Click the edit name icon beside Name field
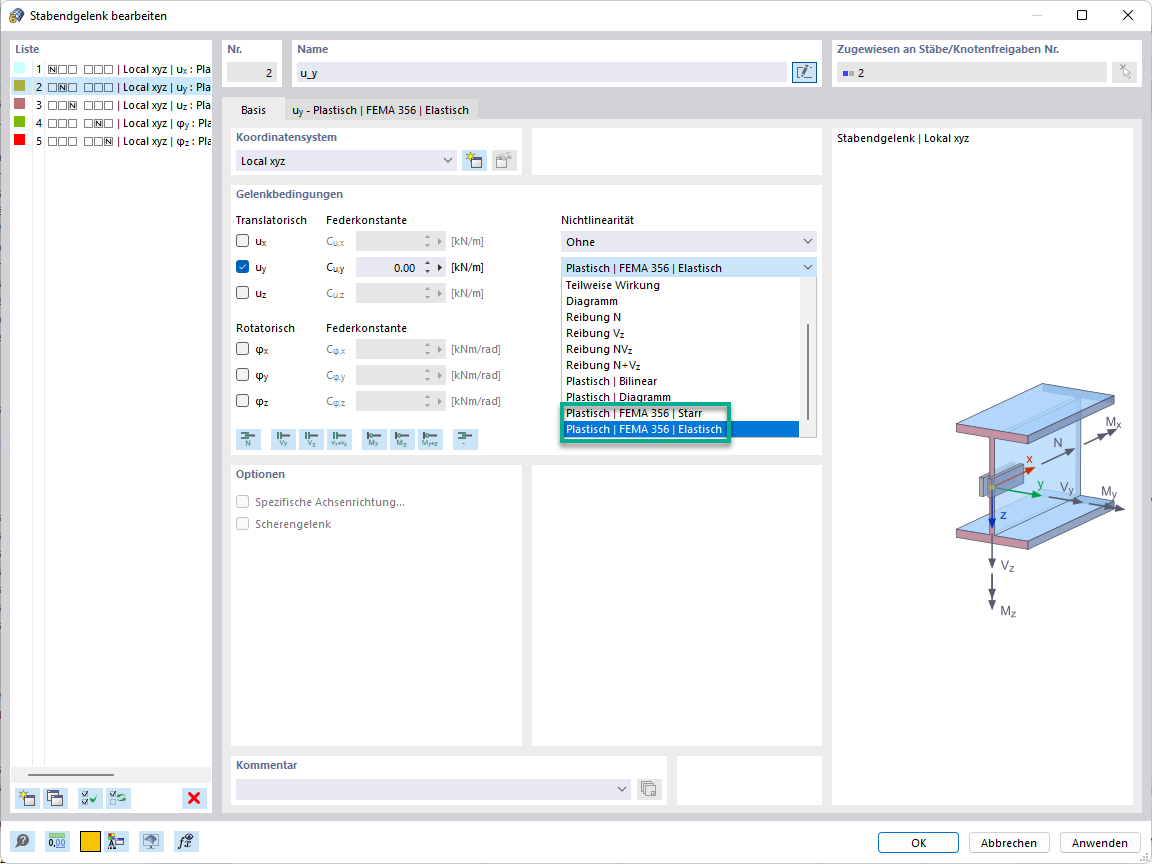This screenshot has width=1152, height=864. 804,72
